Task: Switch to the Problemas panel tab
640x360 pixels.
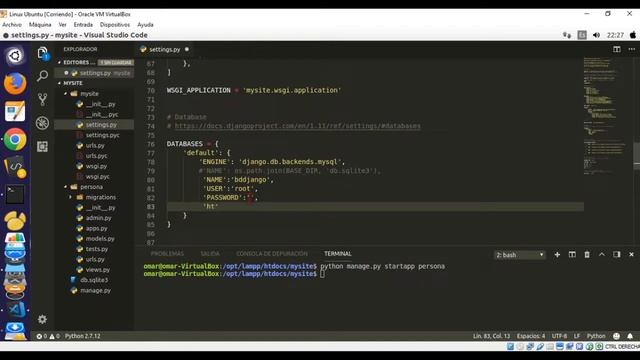Action: click(x=167, y=254)
